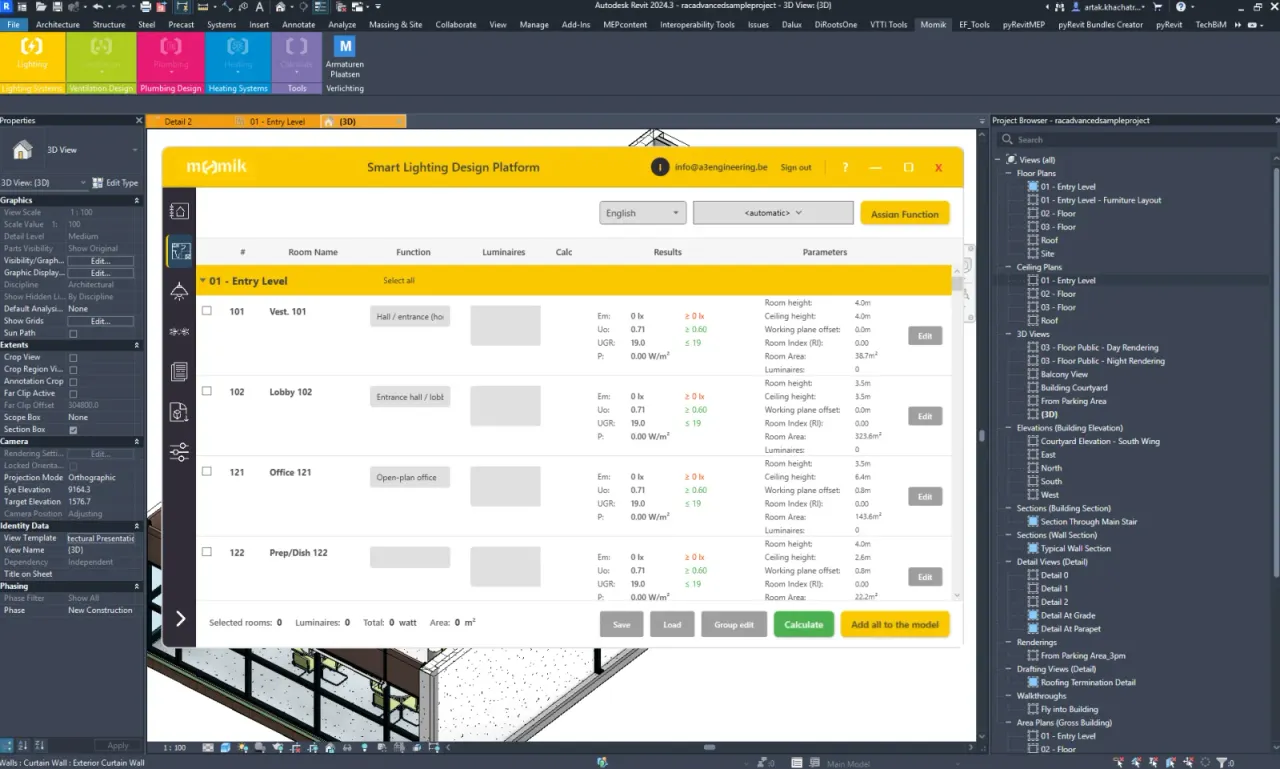This screenshot has width=1280, height=769.
Task: Open the Plumbing design tool
Action: [x=171, y=56]
